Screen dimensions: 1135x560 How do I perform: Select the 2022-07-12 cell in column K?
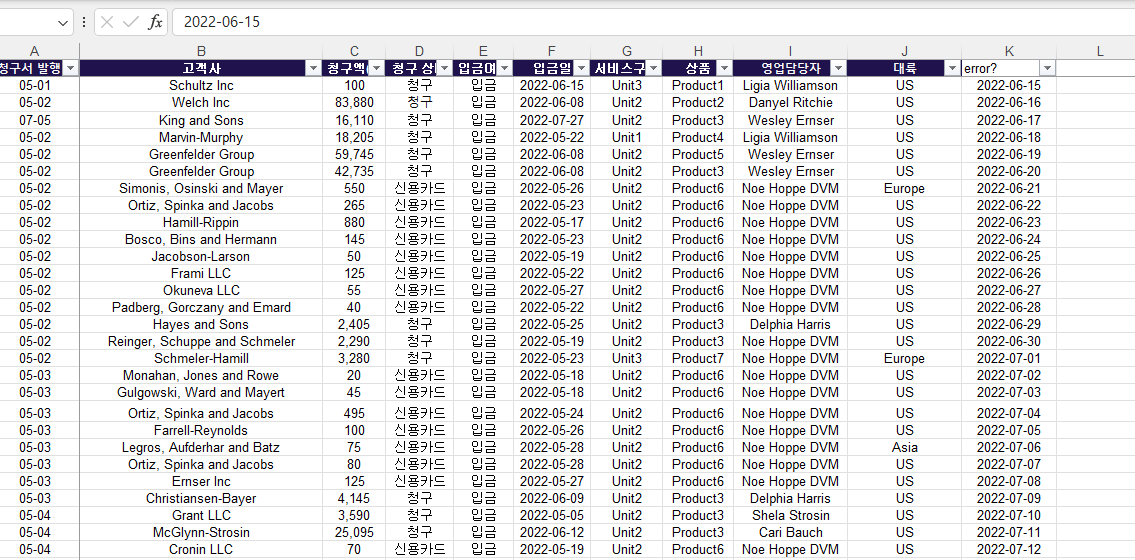(1009, 549)
